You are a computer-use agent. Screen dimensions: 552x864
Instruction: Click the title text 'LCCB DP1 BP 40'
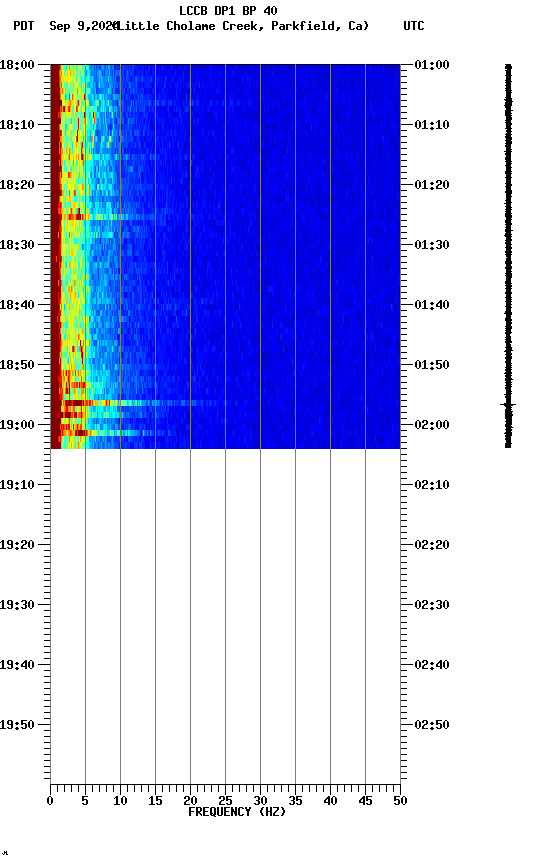tap(228, 10)
